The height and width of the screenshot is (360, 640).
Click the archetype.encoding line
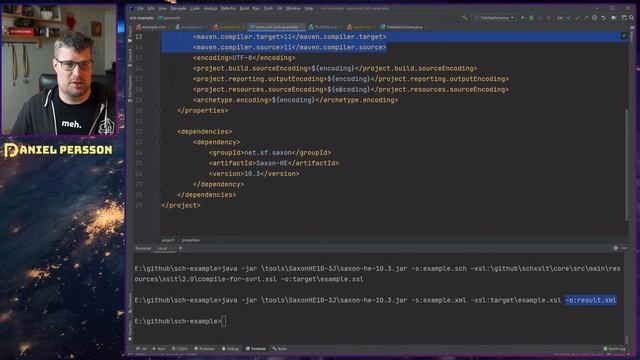(295, 100)
